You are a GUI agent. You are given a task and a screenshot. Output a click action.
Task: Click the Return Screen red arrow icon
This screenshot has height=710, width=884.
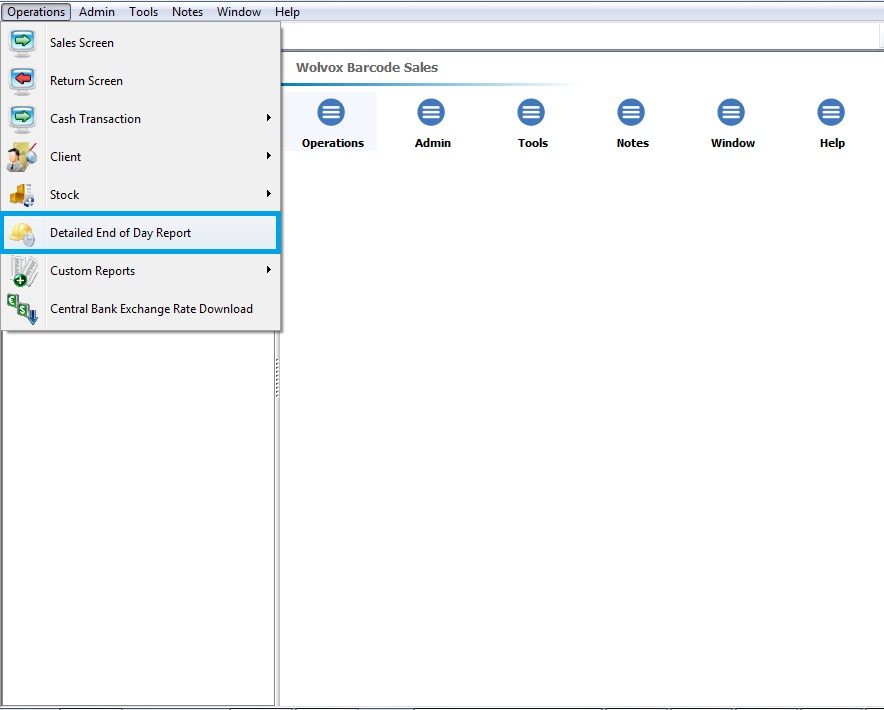click(x=23, y=81)
